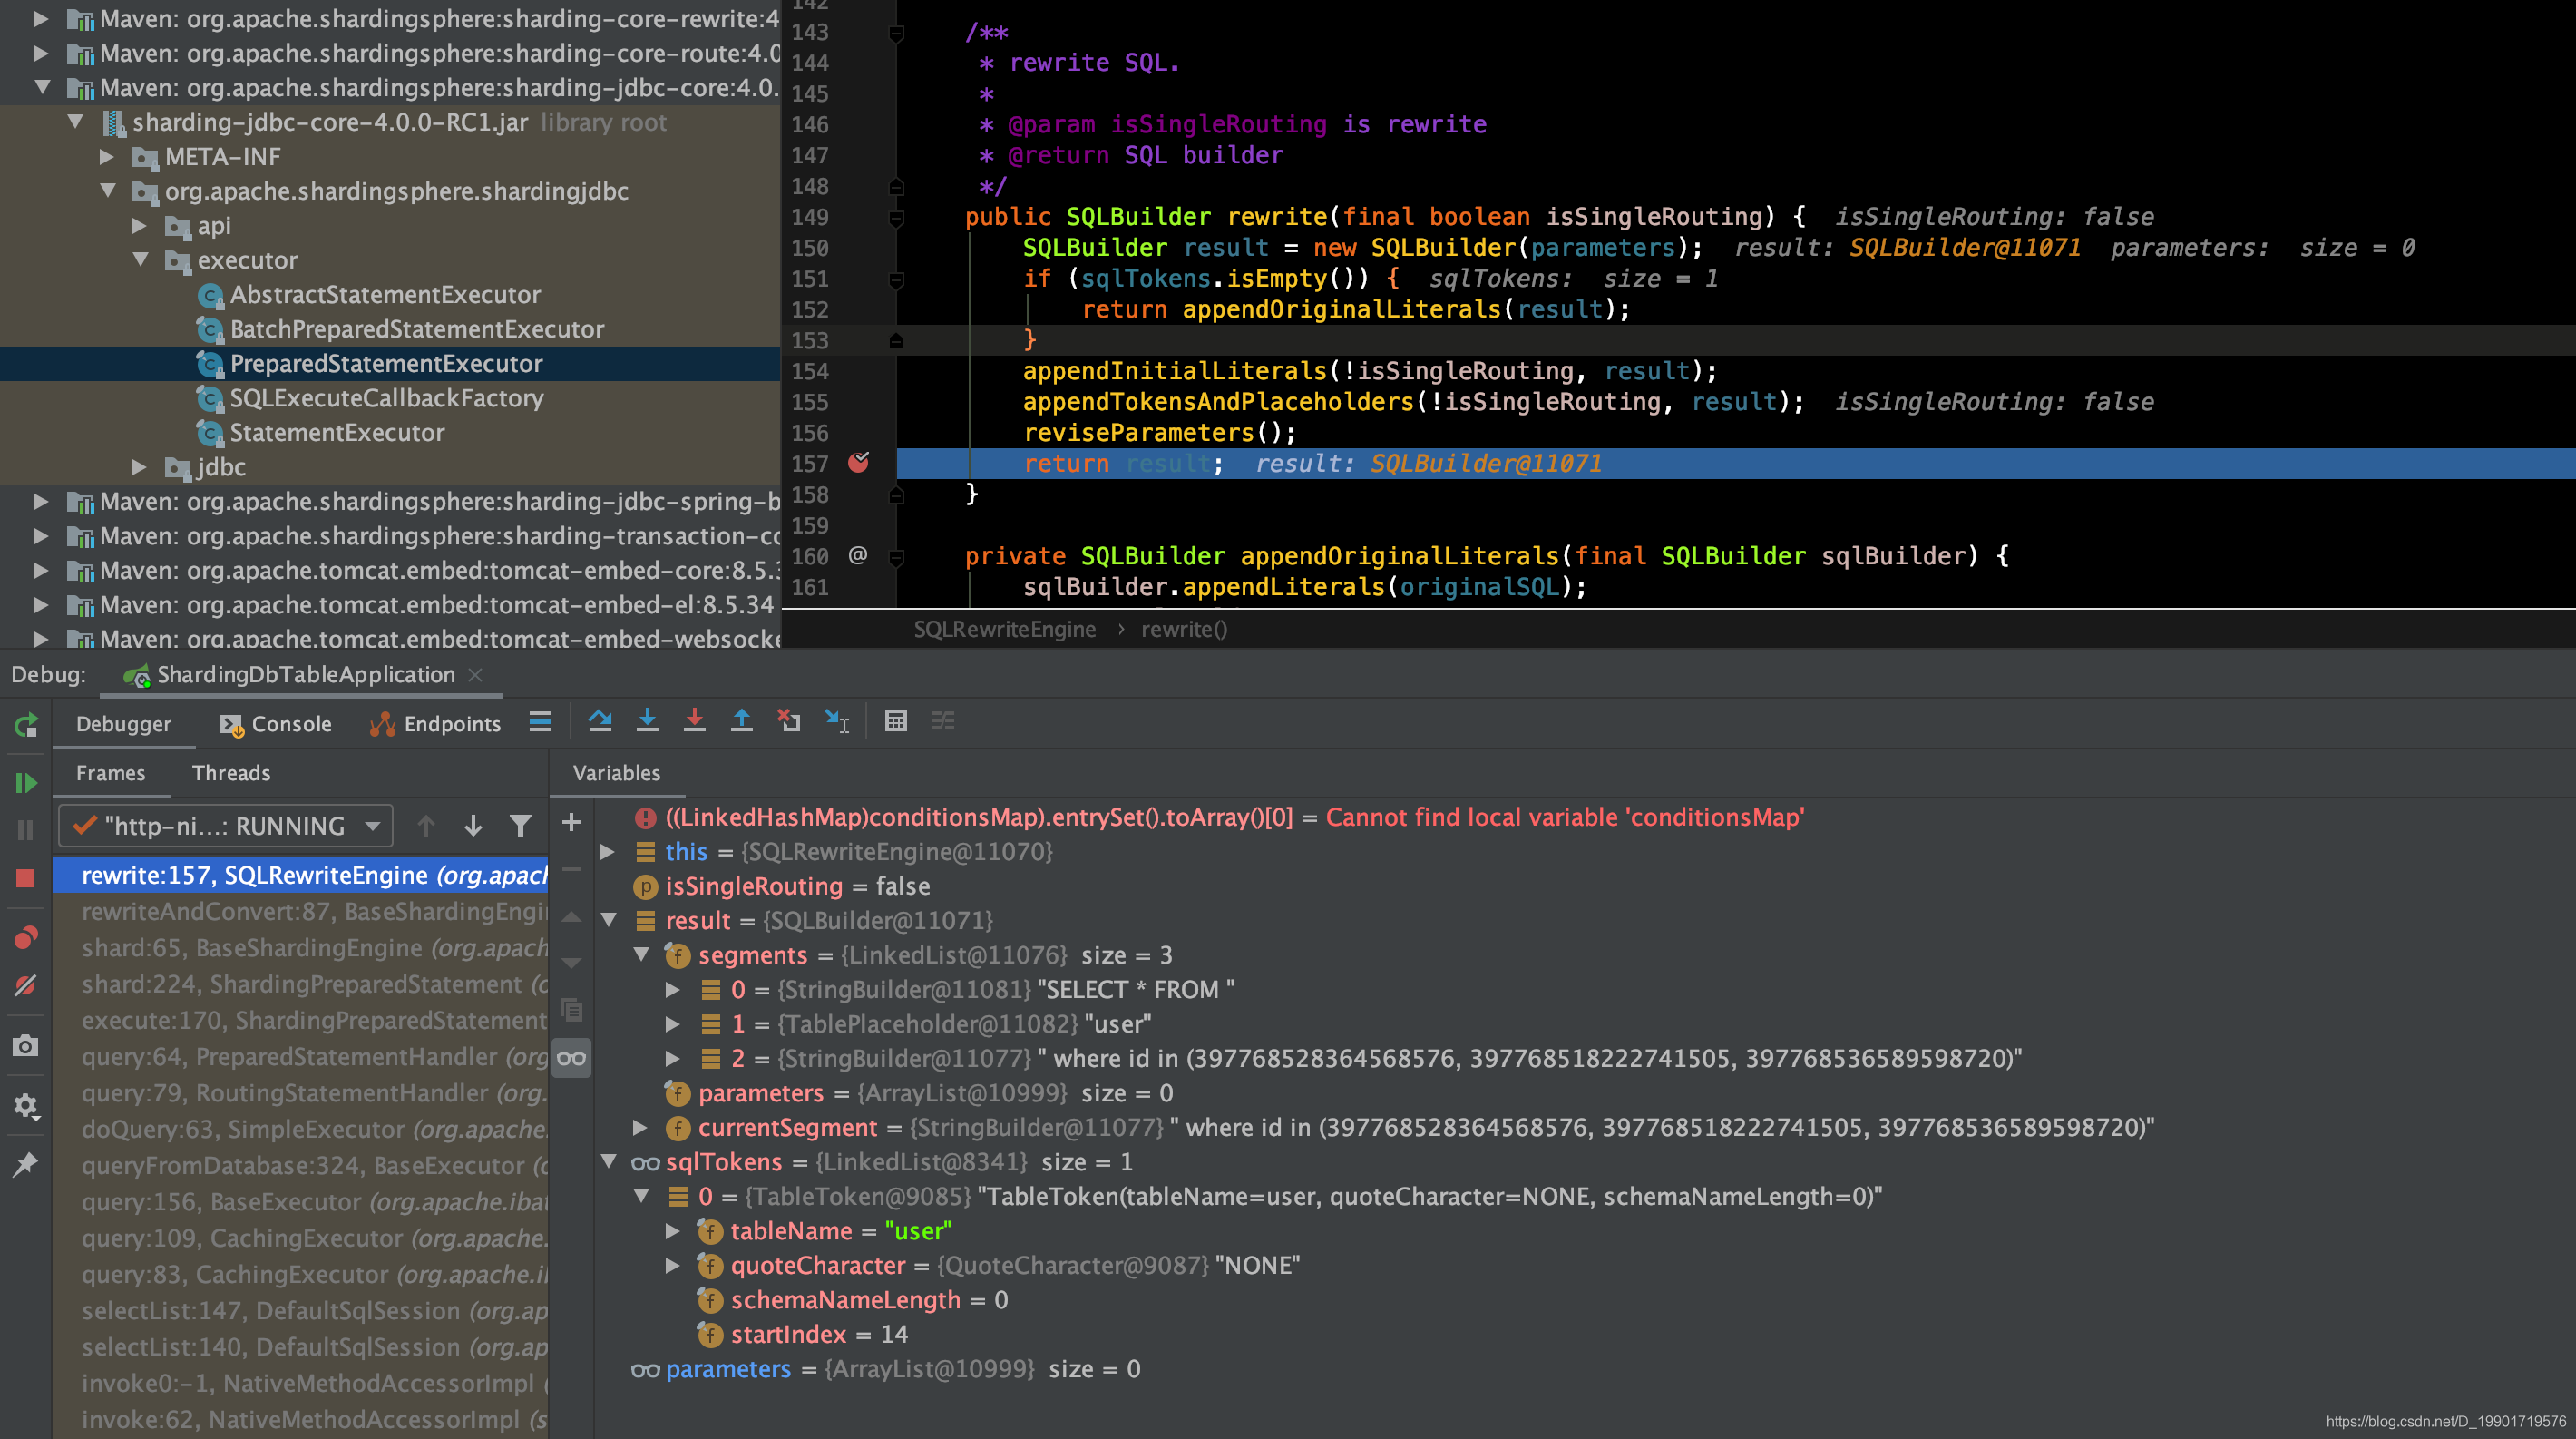
Task: Stop the debug session with the red square
Action: tap(26, 878)
